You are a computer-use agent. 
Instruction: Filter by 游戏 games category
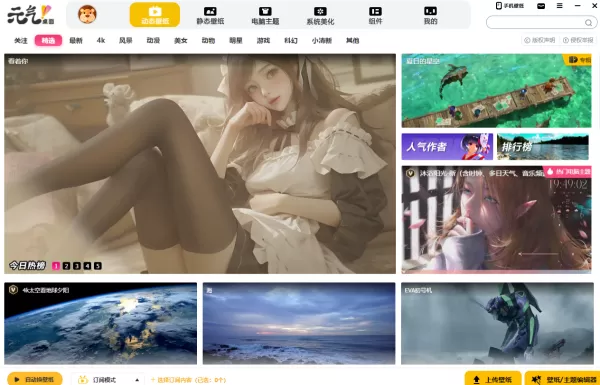tap(263, 41)
